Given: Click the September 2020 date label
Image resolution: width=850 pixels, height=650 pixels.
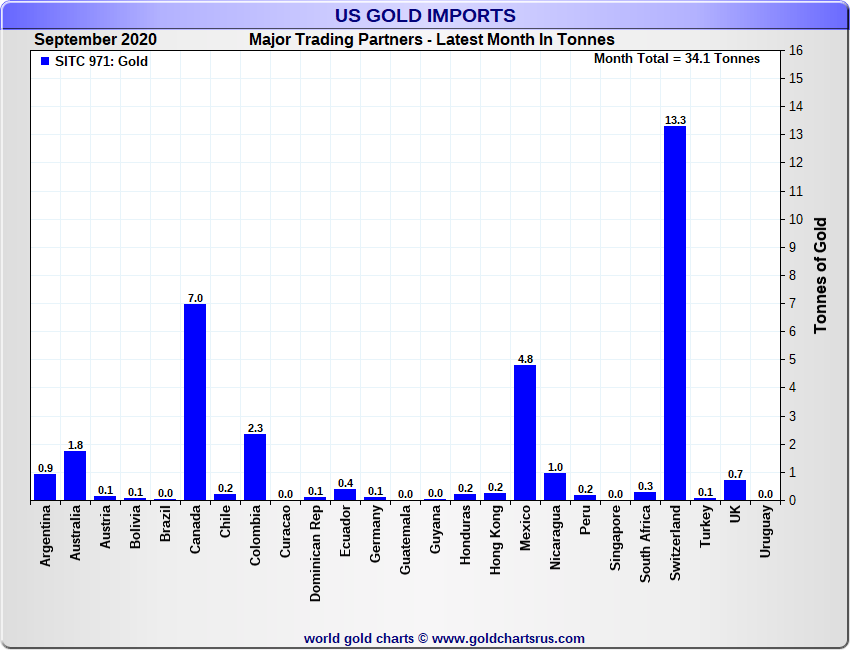Looking at the screenshot, I should coord(95,40).
